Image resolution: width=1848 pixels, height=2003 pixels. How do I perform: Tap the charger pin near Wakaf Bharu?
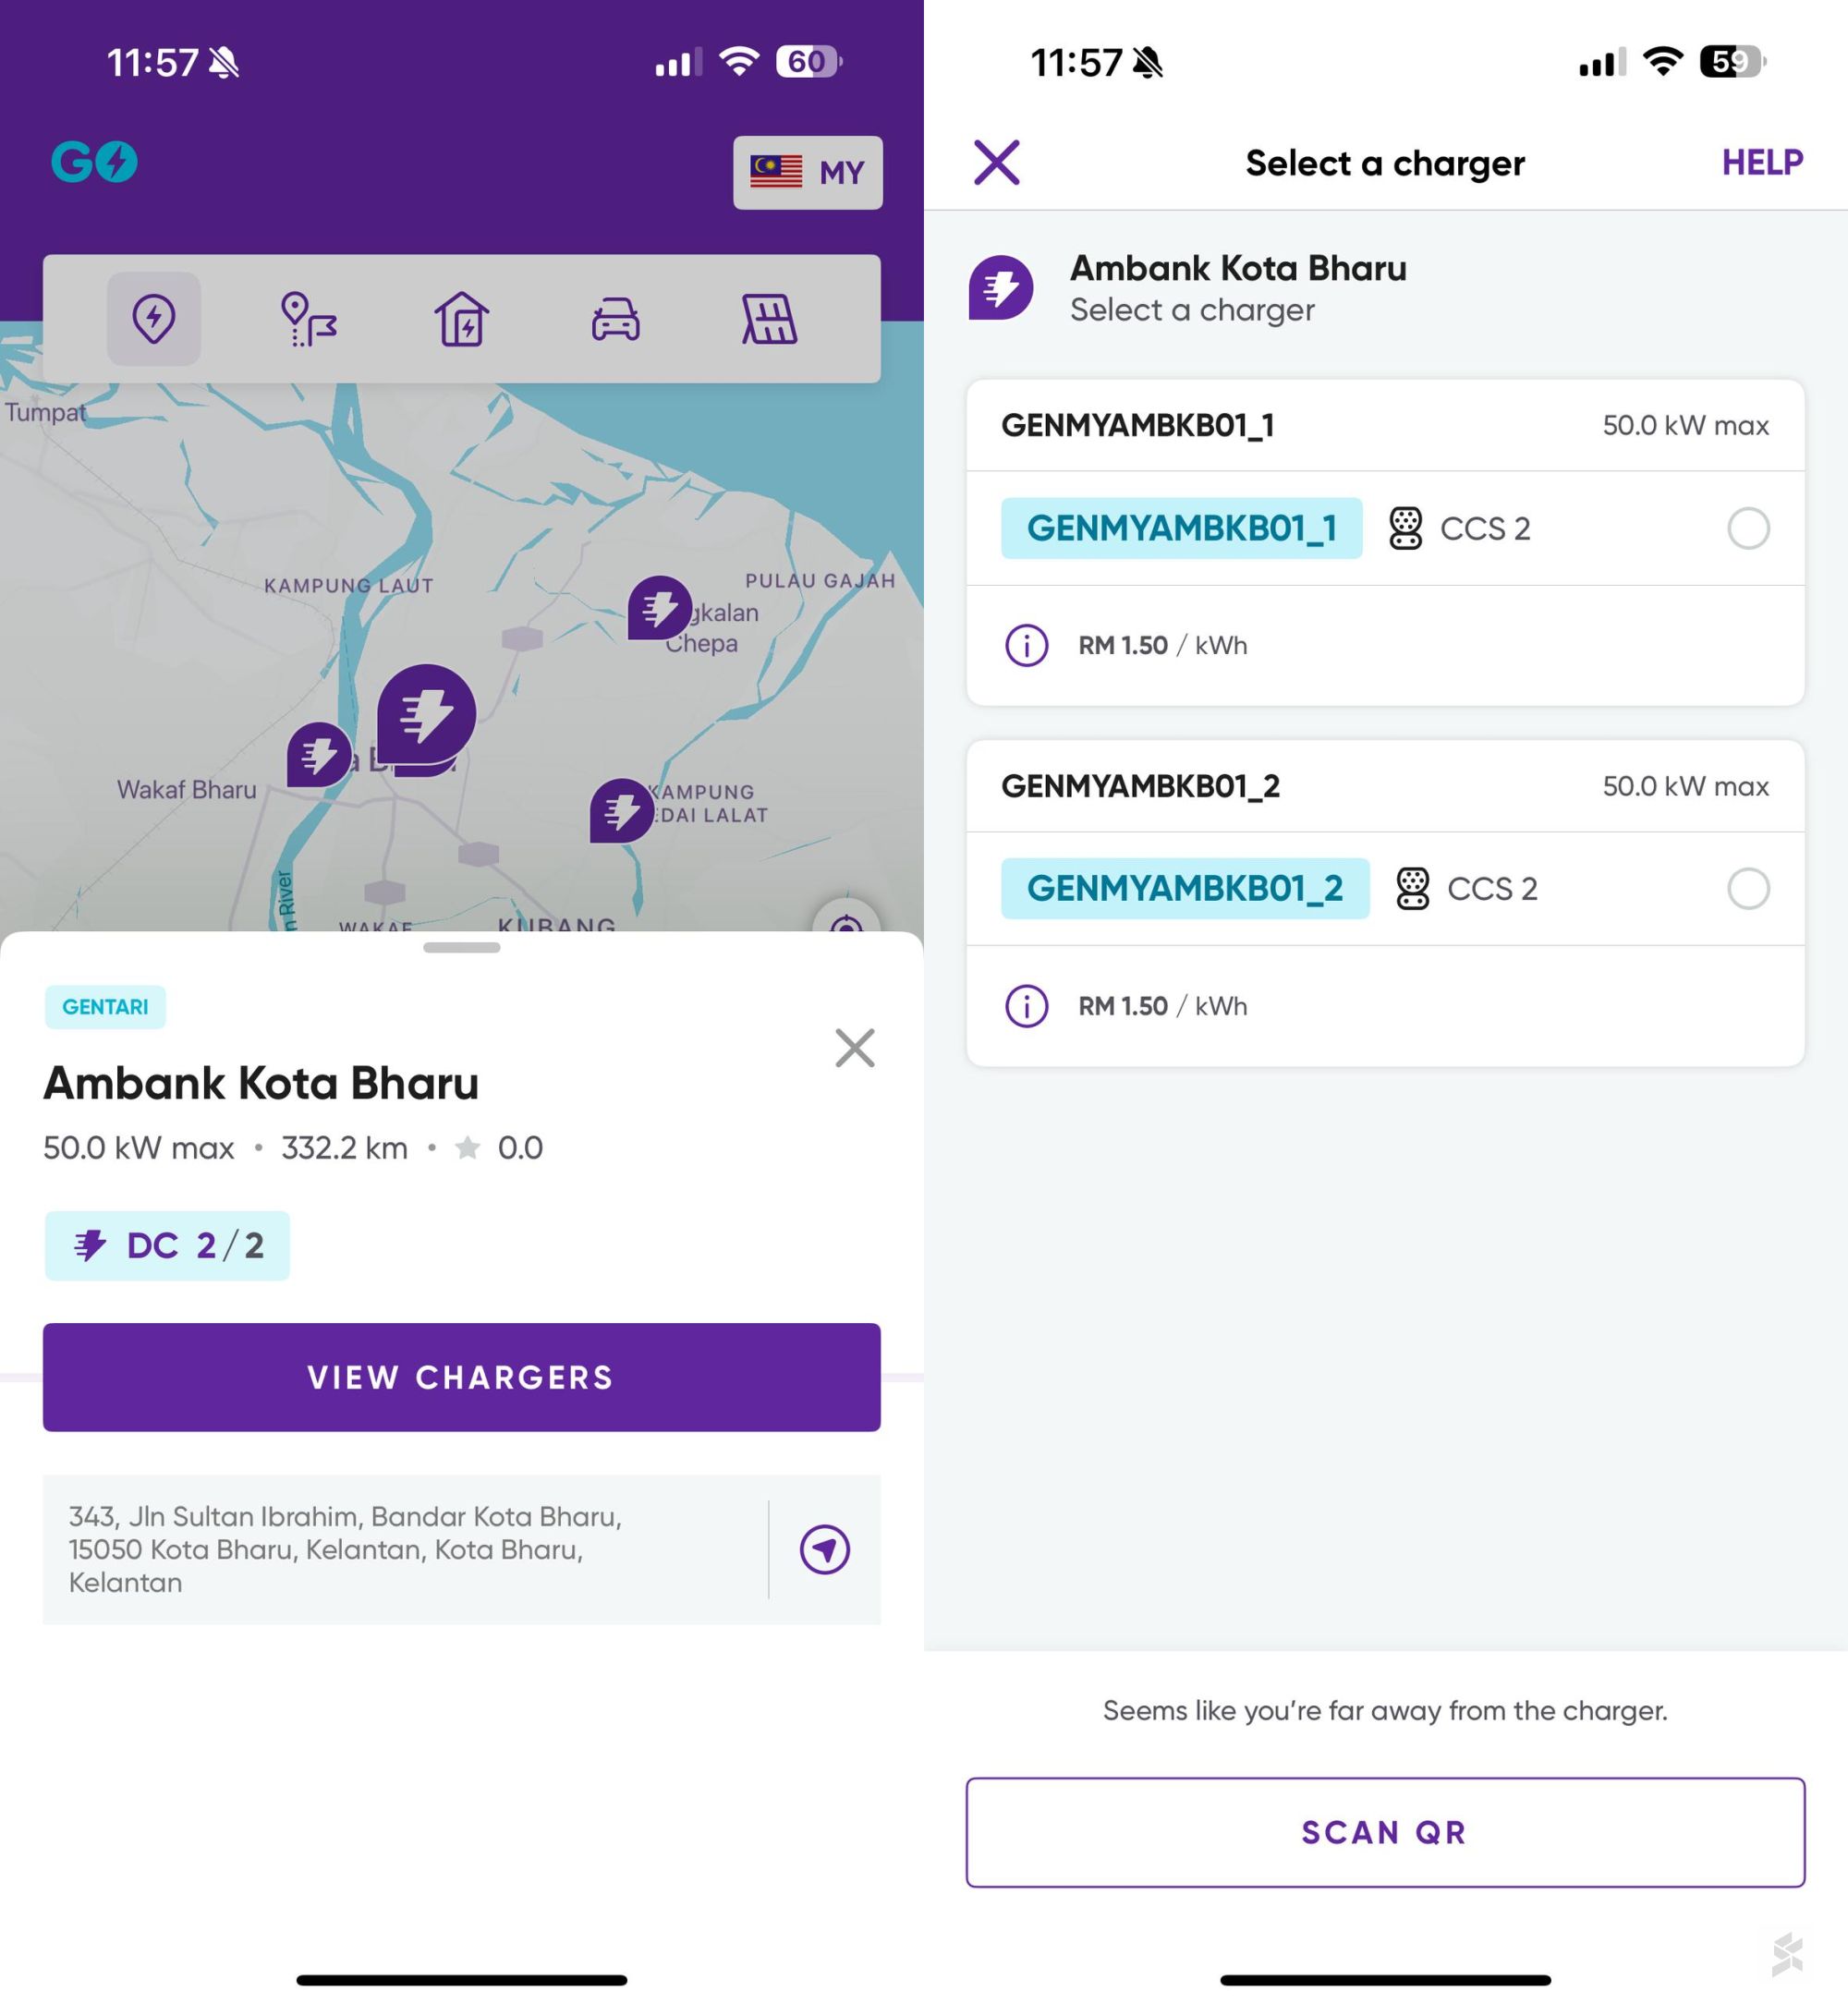click(319, 754)
